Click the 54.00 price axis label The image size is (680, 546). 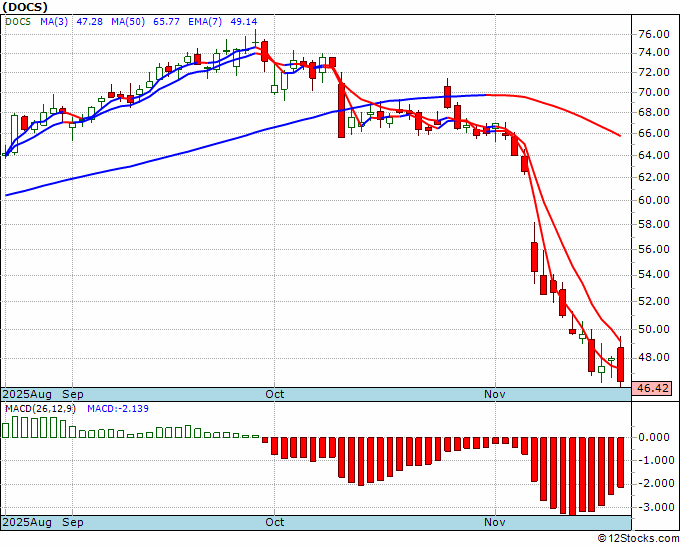[654, 274]
